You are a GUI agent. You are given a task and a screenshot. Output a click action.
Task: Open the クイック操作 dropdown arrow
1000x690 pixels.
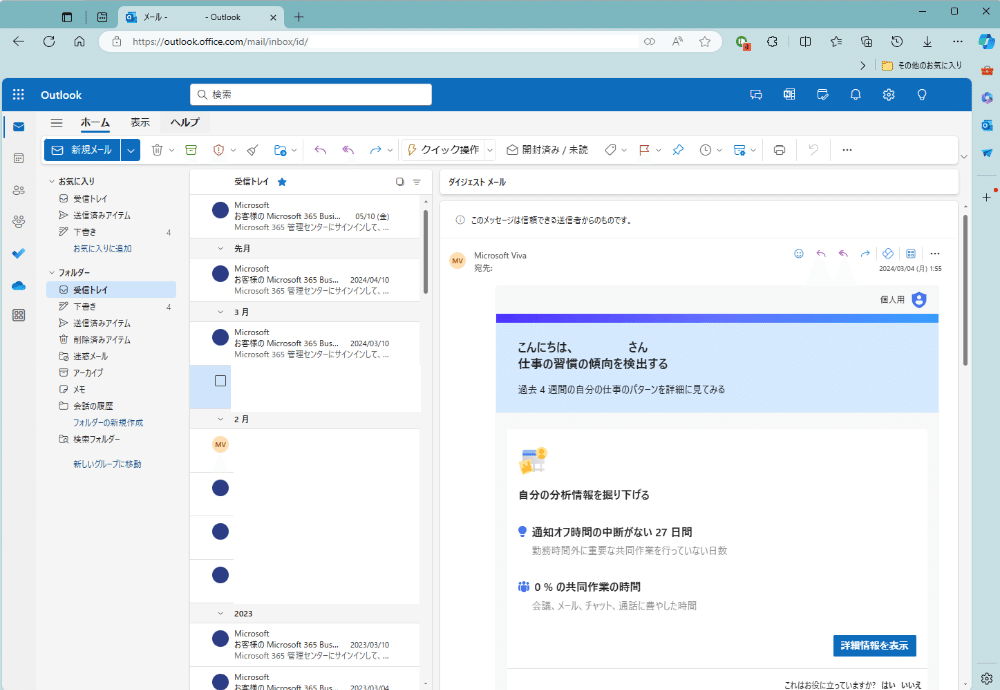click(490, 150)
